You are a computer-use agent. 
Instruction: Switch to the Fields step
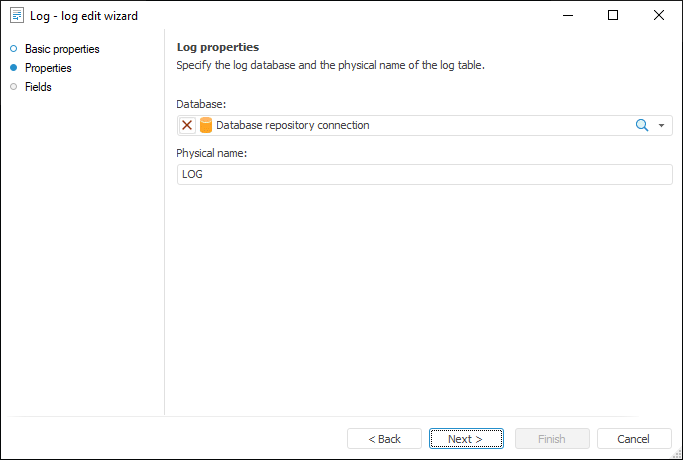tap(38, 87)
